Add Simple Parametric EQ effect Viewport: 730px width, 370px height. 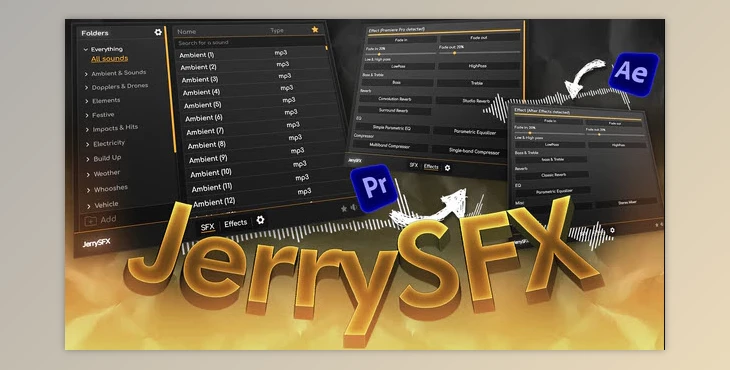pyautogui.click(x=392, y=128)
